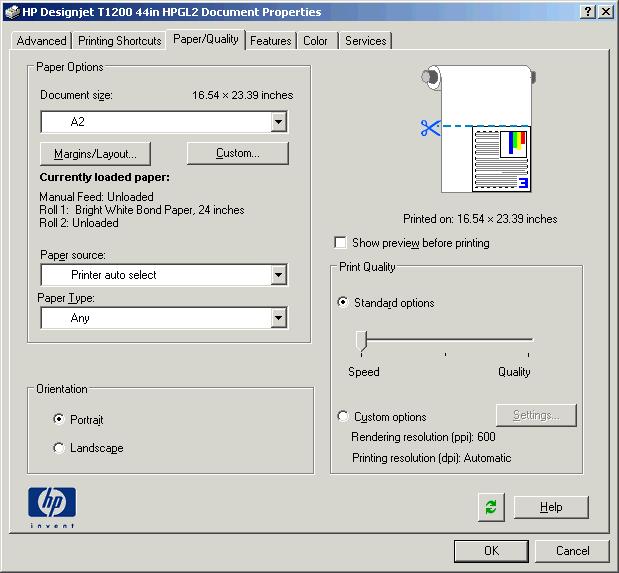
Task: Click document size '16.54 × 23.39 inches' value
Action: tap(242, 95)
